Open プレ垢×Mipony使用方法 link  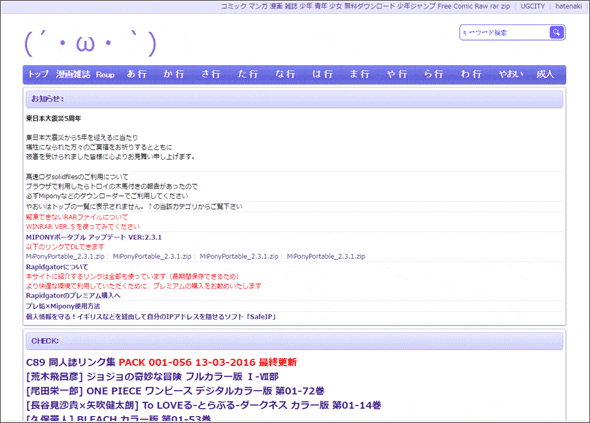pos(63,306)
